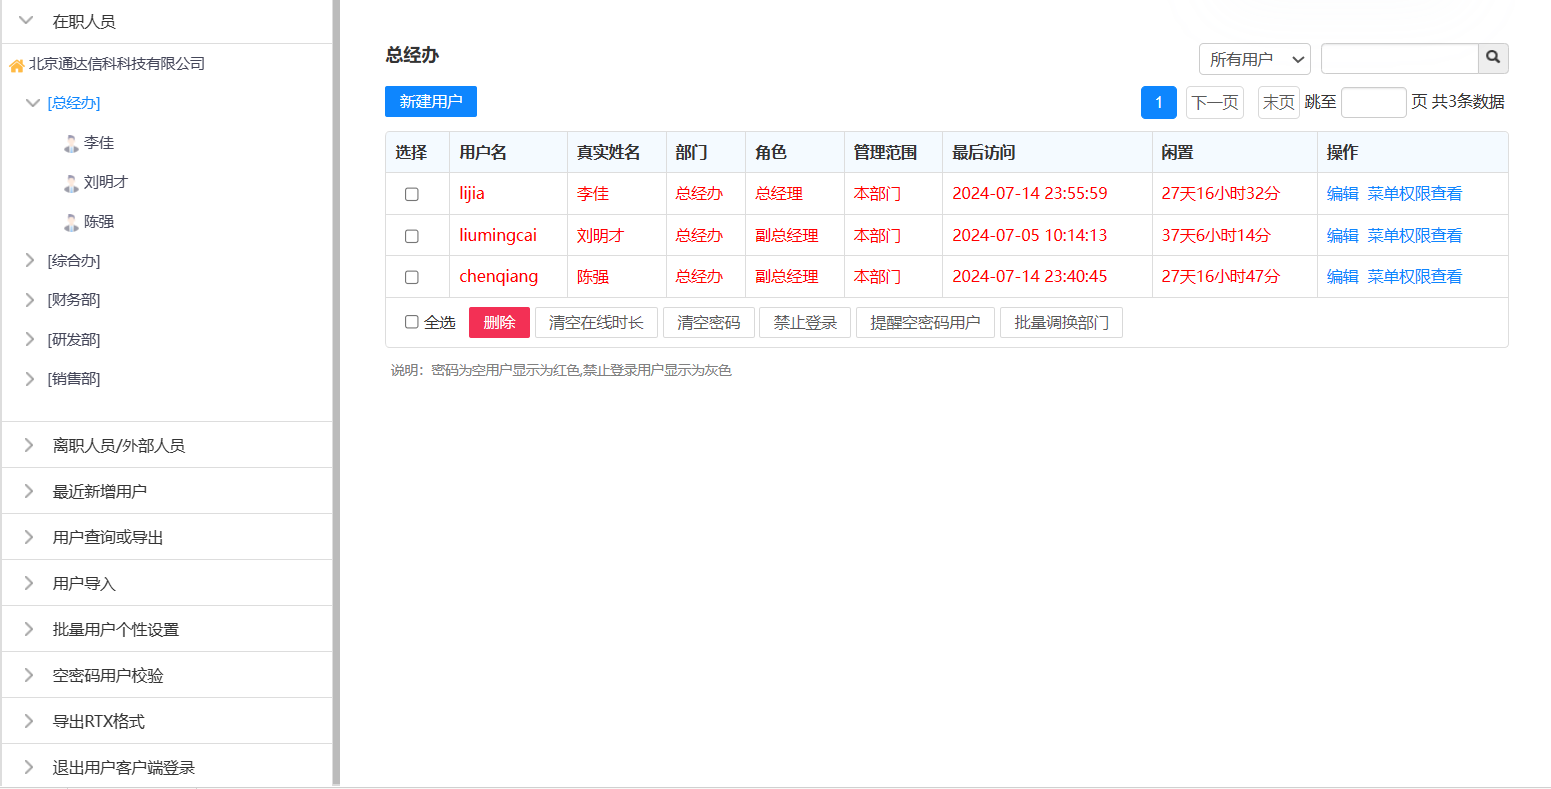Go to 下一页 in pagination
Image resolution: width=1551 pixels, height=789 pixels.
click(1214, 103)
